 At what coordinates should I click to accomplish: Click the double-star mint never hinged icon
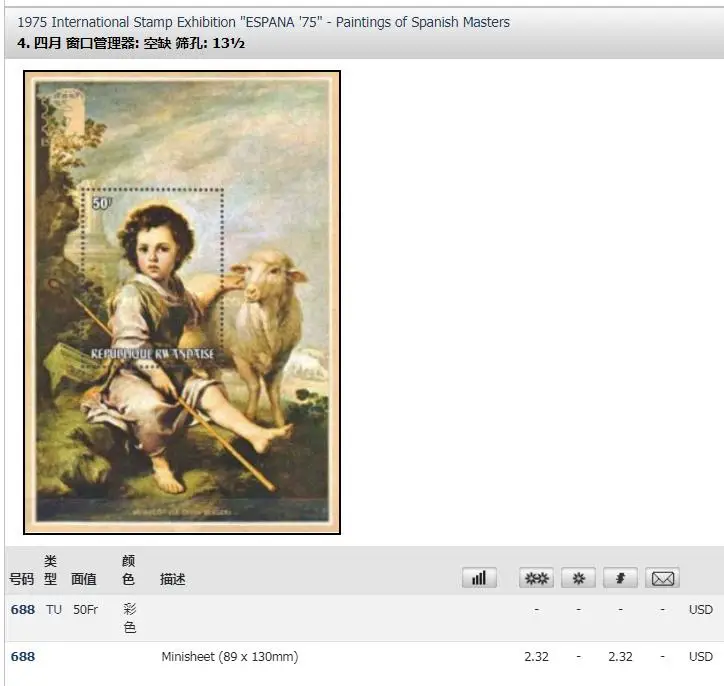pyautogui.click(x=536, y=578)
